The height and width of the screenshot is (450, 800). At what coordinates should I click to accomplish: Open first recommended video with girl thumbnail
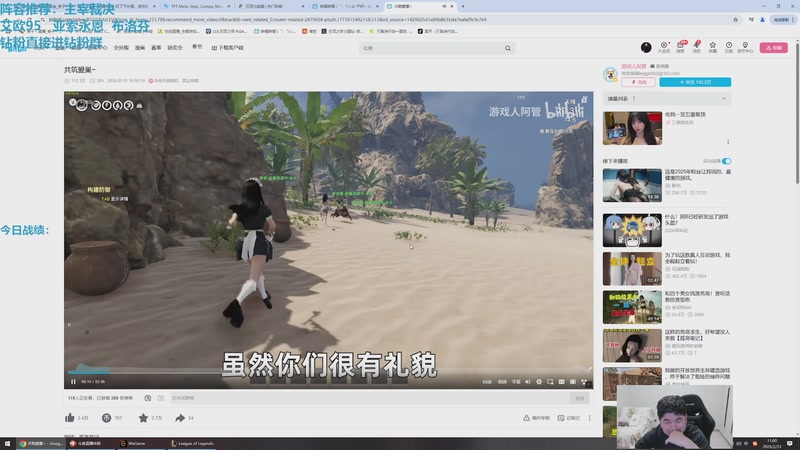pos(632,128)
